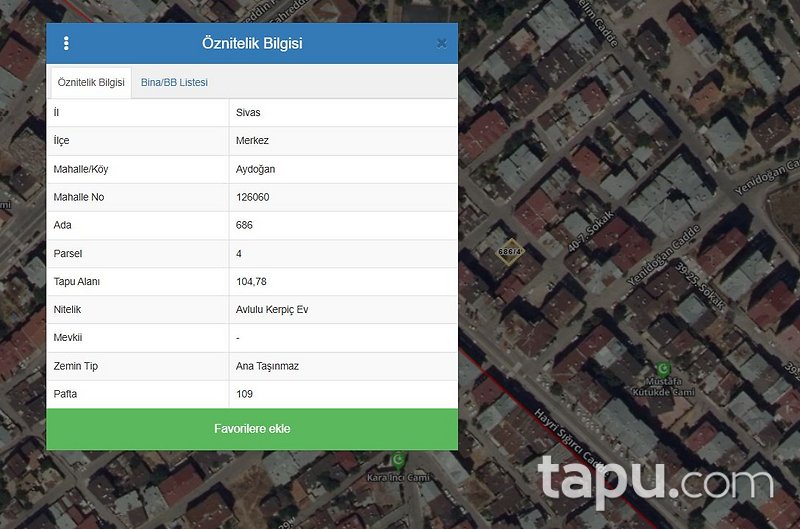Close the Öznitelik Bilgisi panel
Screen dimensions: 800x529
[441, 44]
